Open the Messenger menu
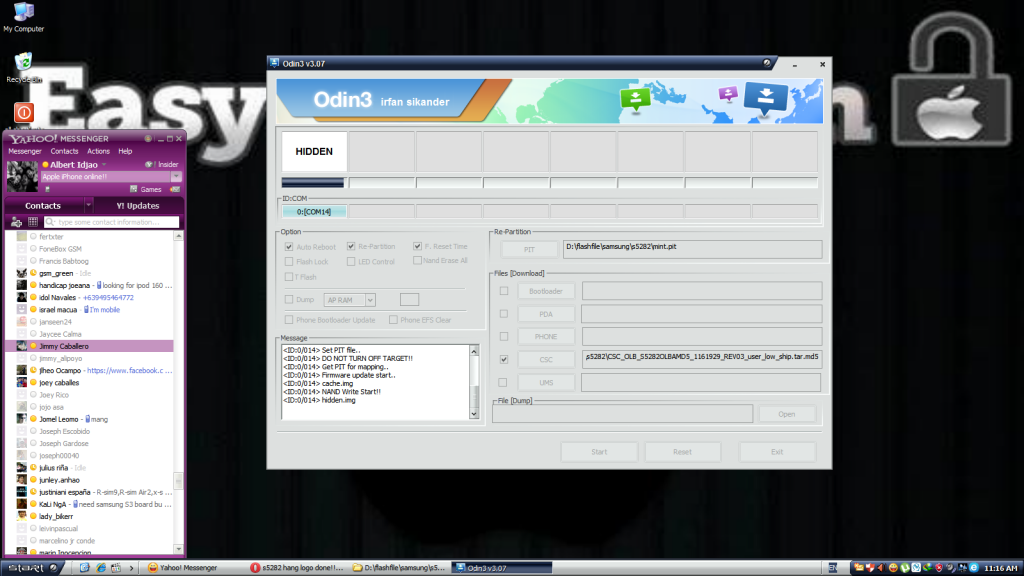Image resolution: width=1024 pixels, height=576 pixels. [x=25, y=151]
